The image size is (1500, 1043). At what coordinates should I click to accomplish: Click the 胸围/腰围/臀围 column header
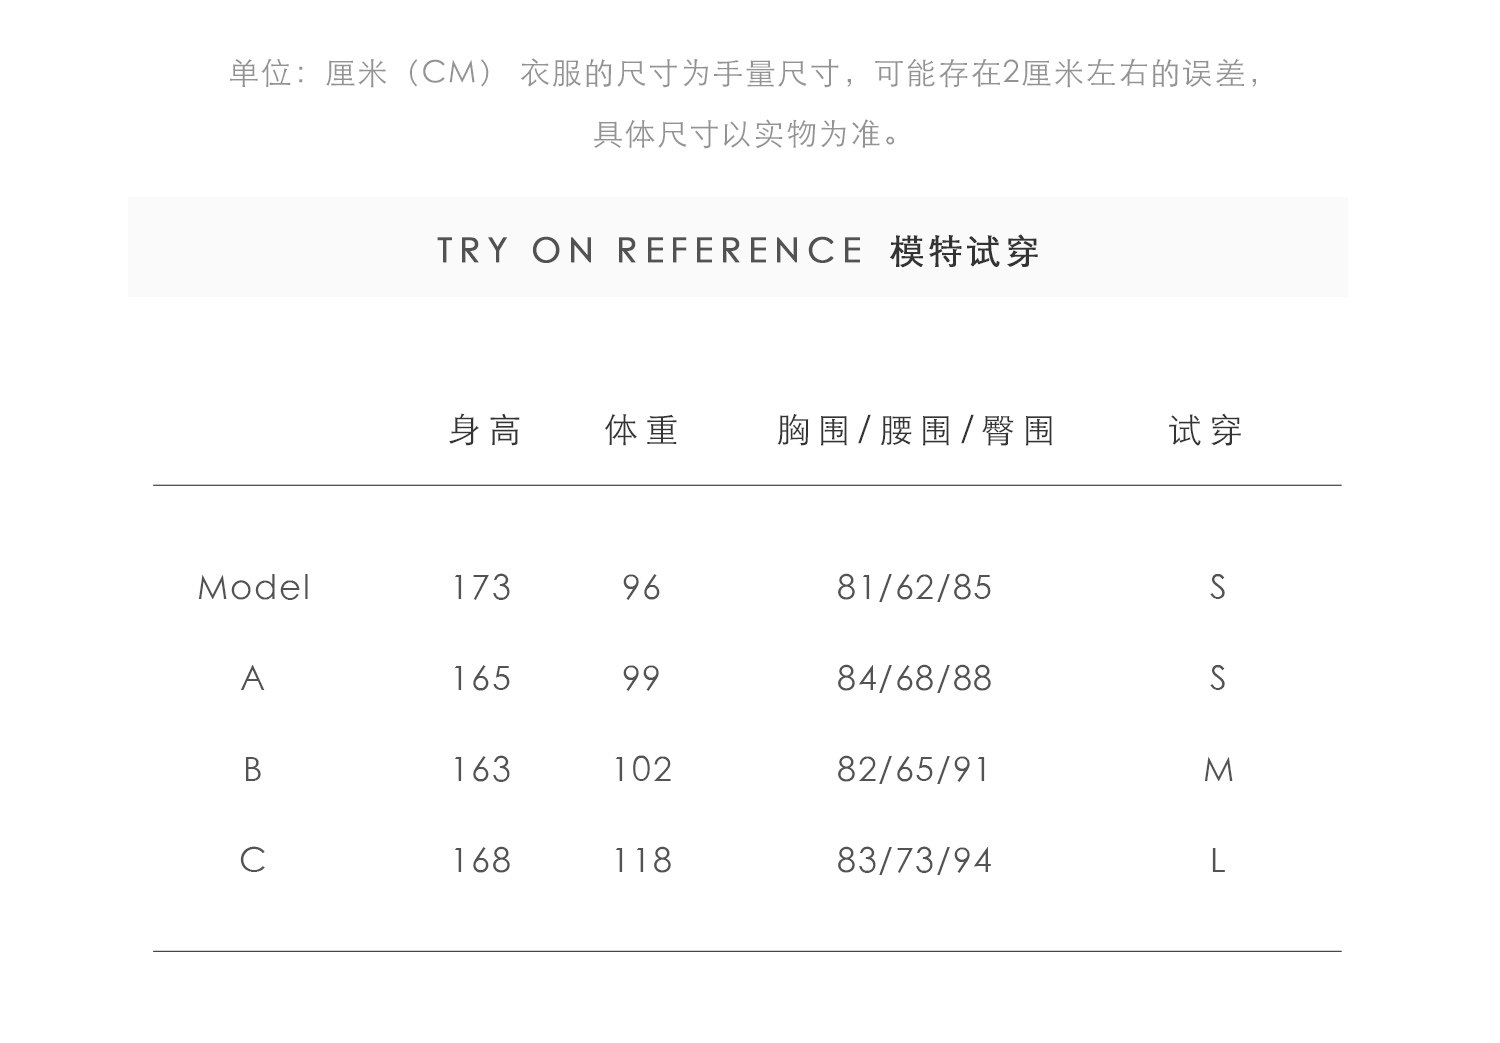pos(916,431)
